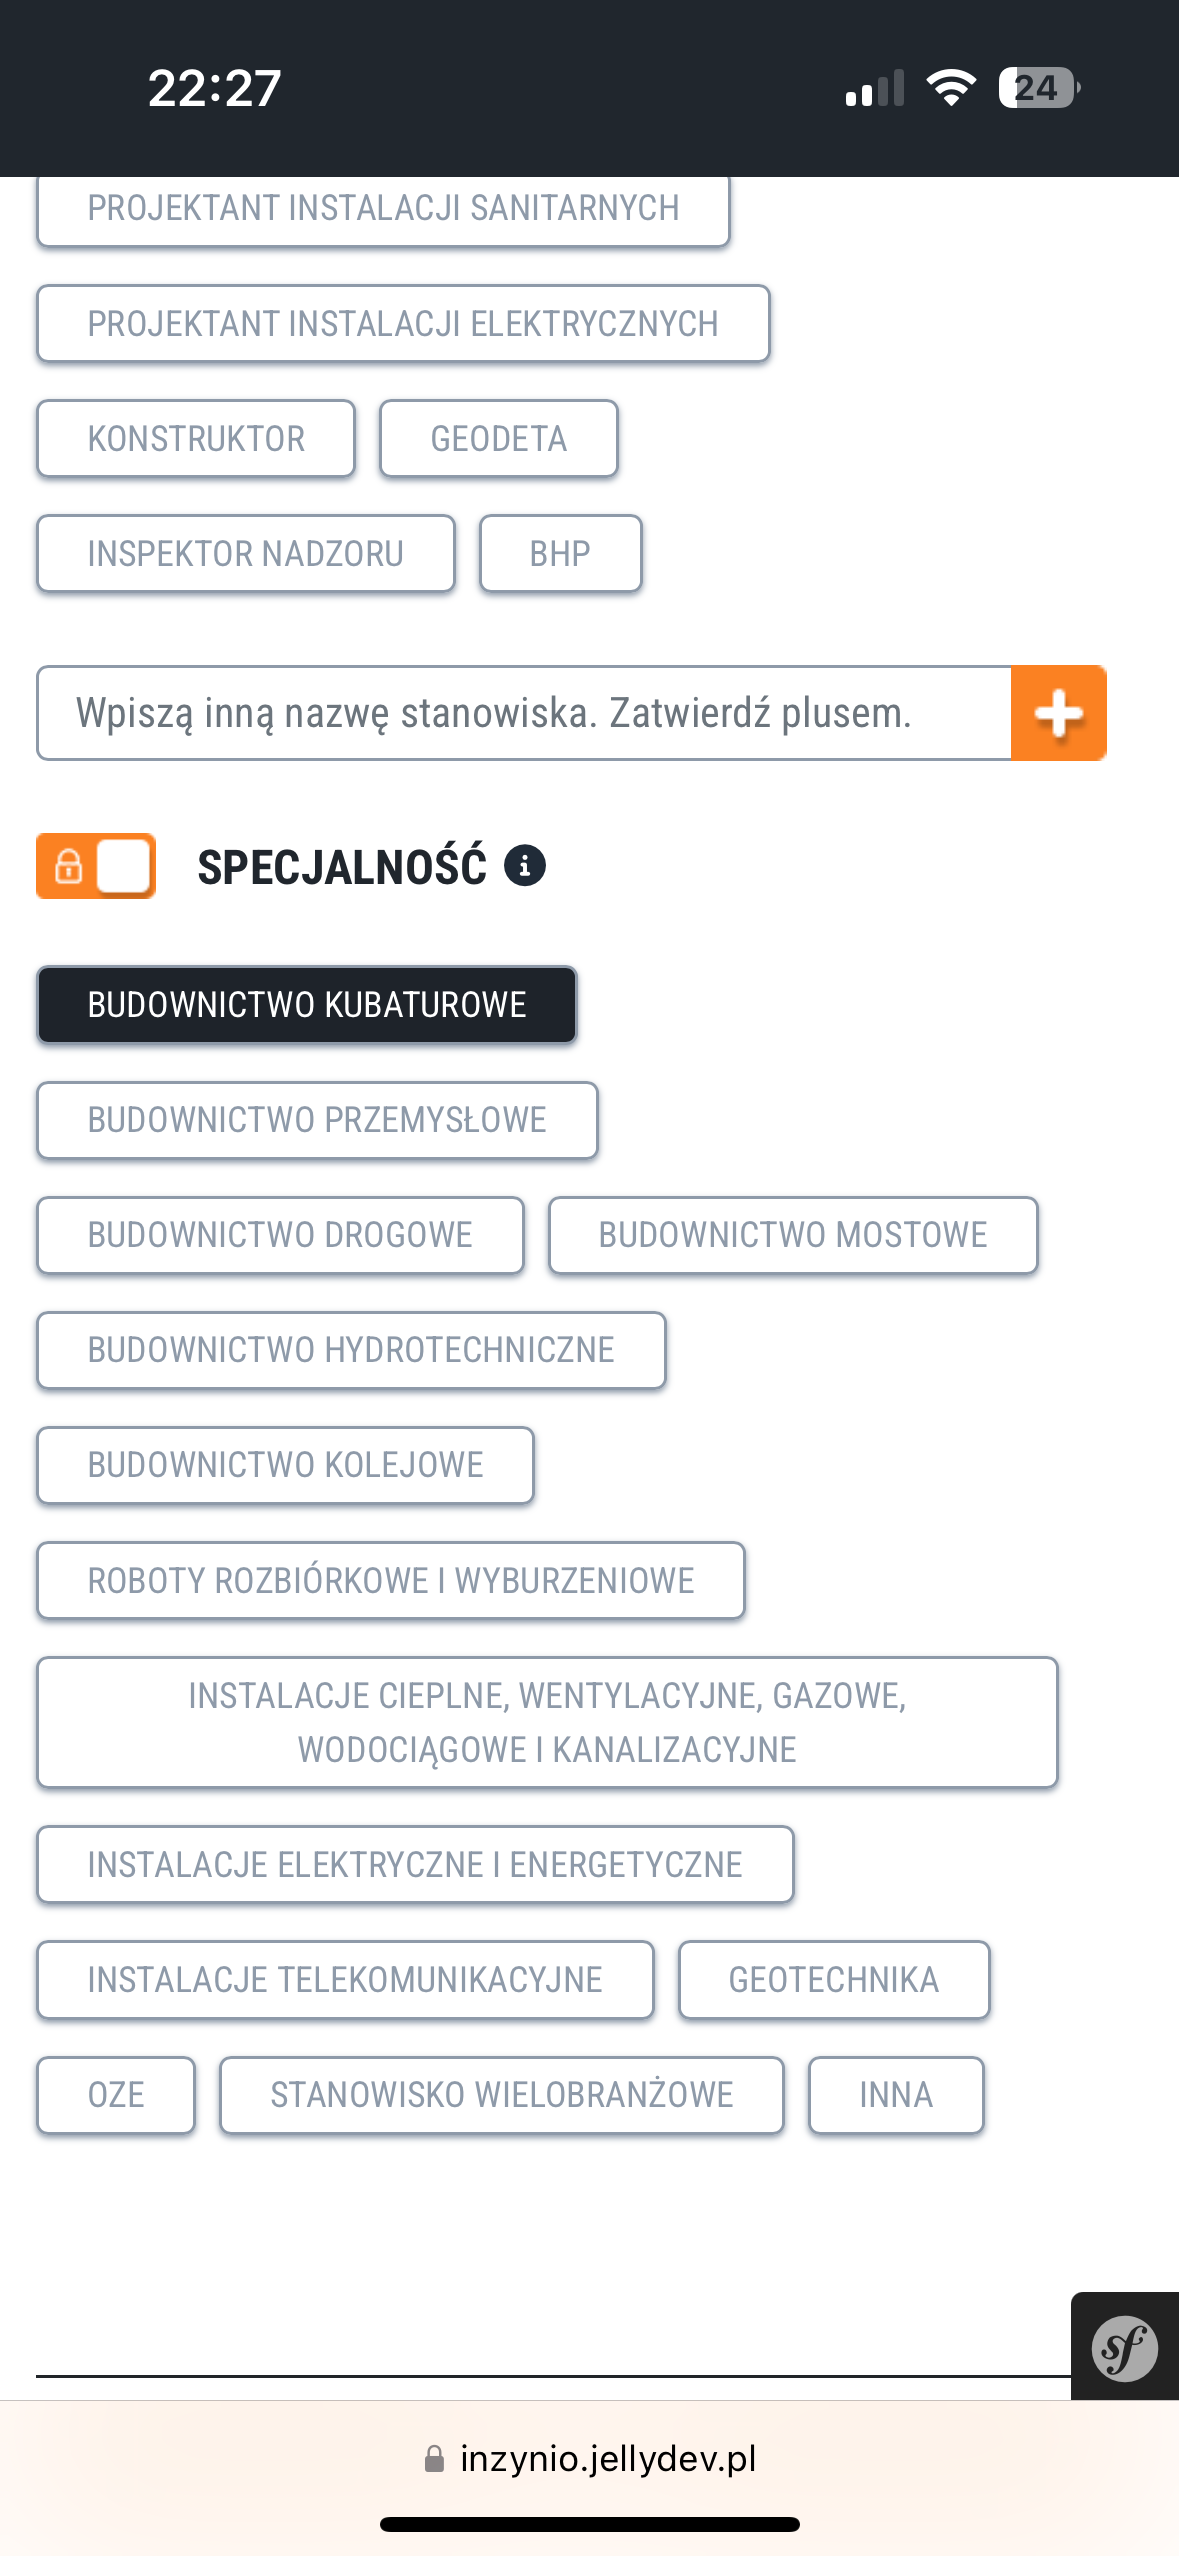Choose the Inna specialty option
This screenshot has width=1179, height=2556.
pos(896,2095)
